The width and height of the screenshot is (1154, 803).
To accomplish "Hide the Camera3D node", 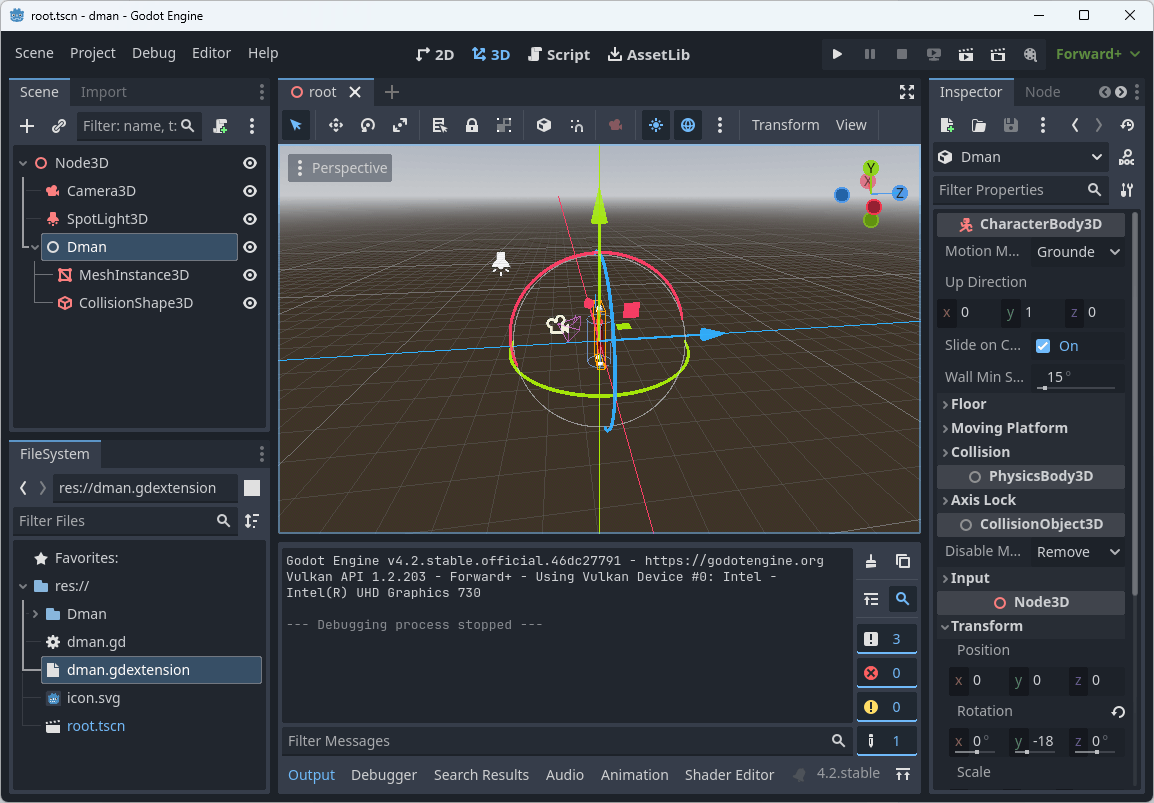I will point(250,191).
